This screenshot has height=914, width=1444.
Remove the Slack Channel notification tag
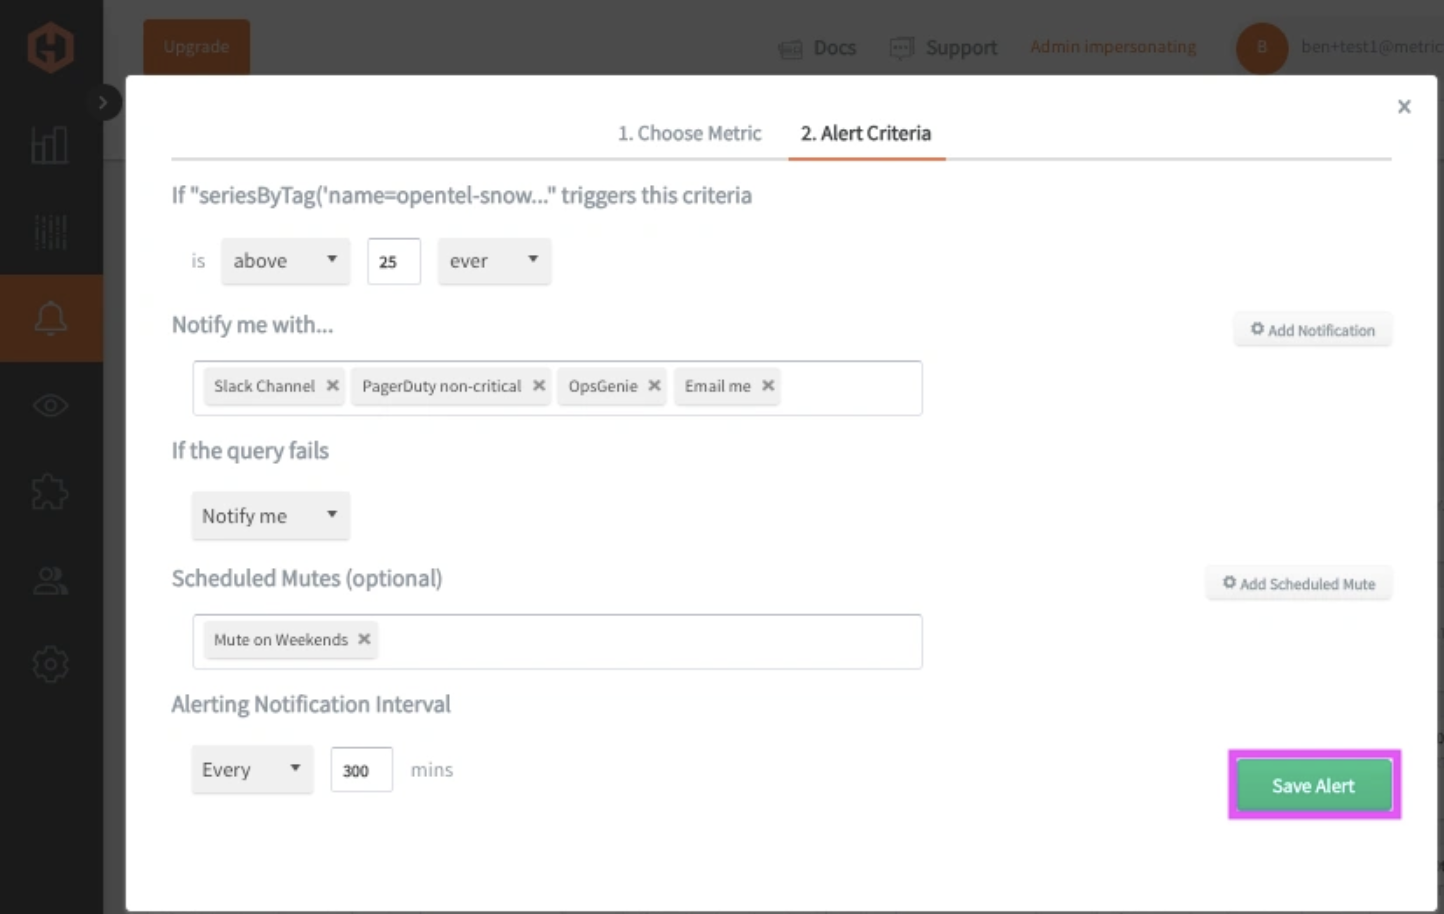coord(332,385)
